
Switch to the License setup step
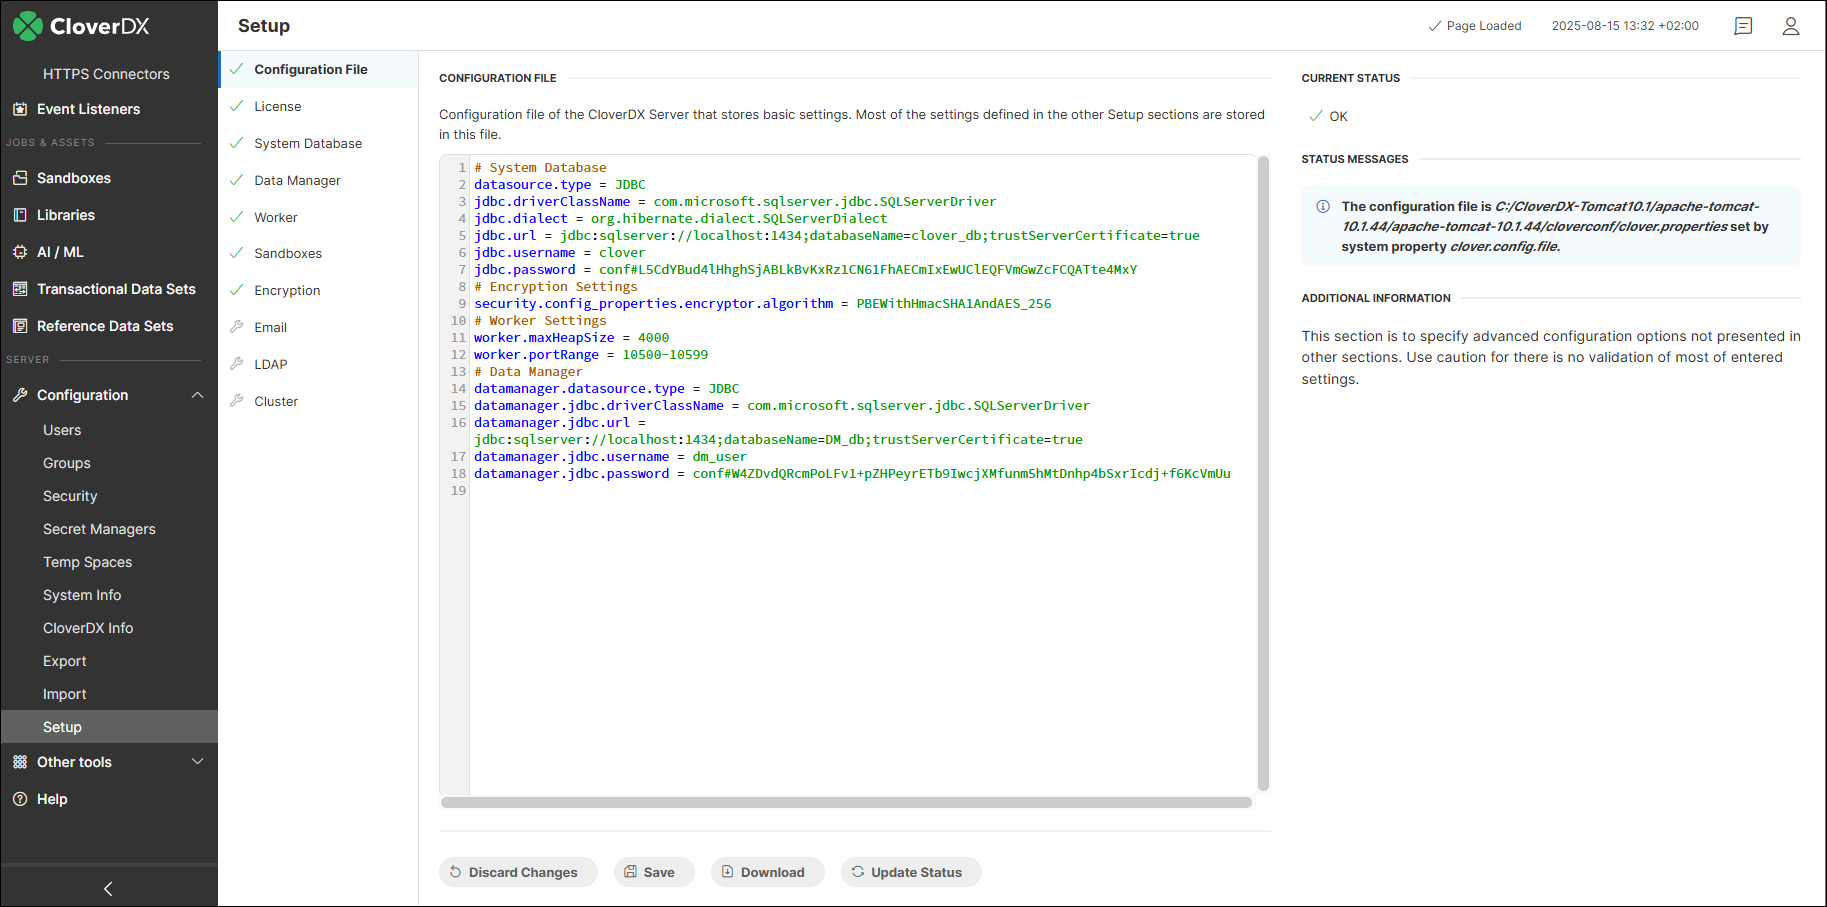click(277, 106)
